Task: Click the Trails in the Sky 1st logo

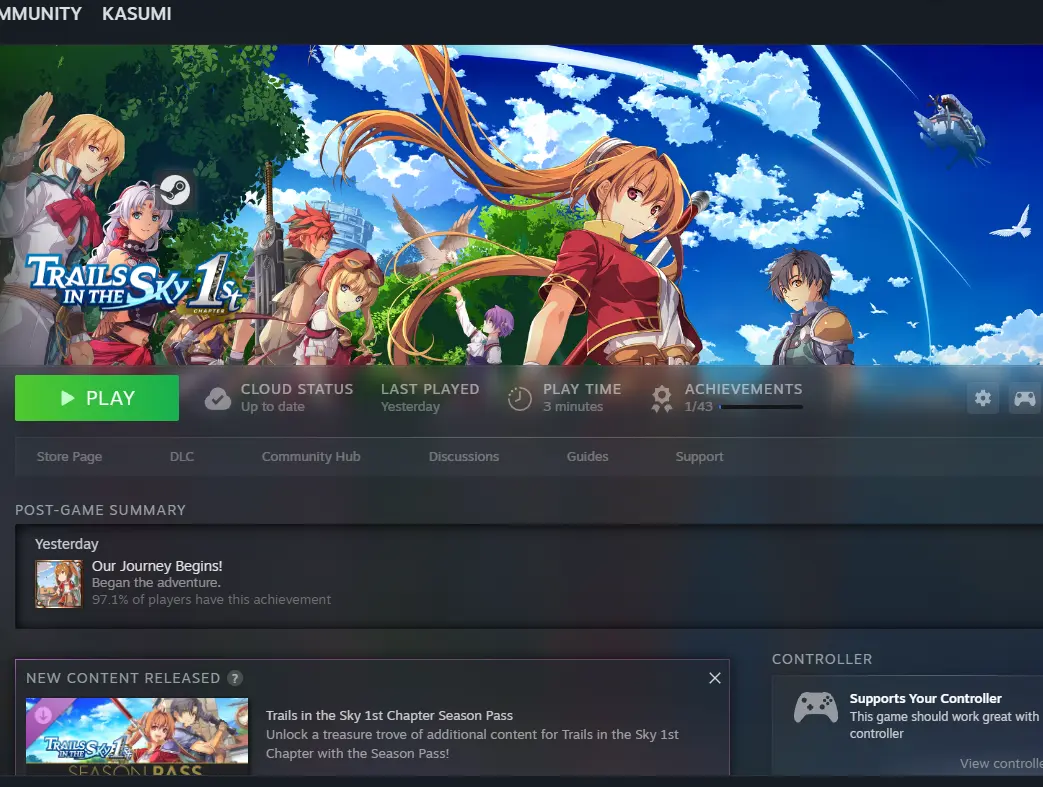Action: [136, 285]
